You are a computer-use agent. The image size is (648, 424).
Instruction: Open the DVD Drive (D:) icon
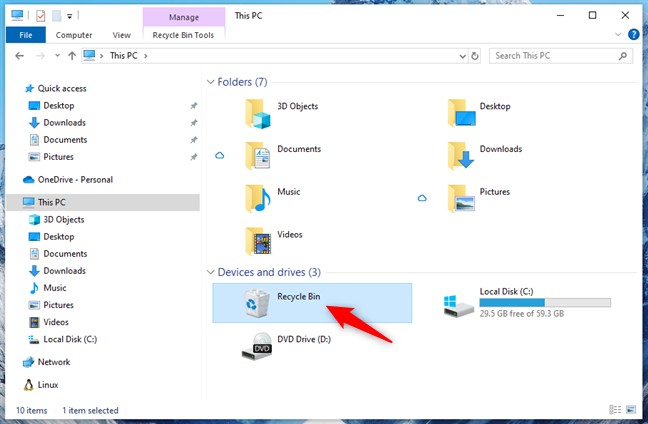coord(257,346)
